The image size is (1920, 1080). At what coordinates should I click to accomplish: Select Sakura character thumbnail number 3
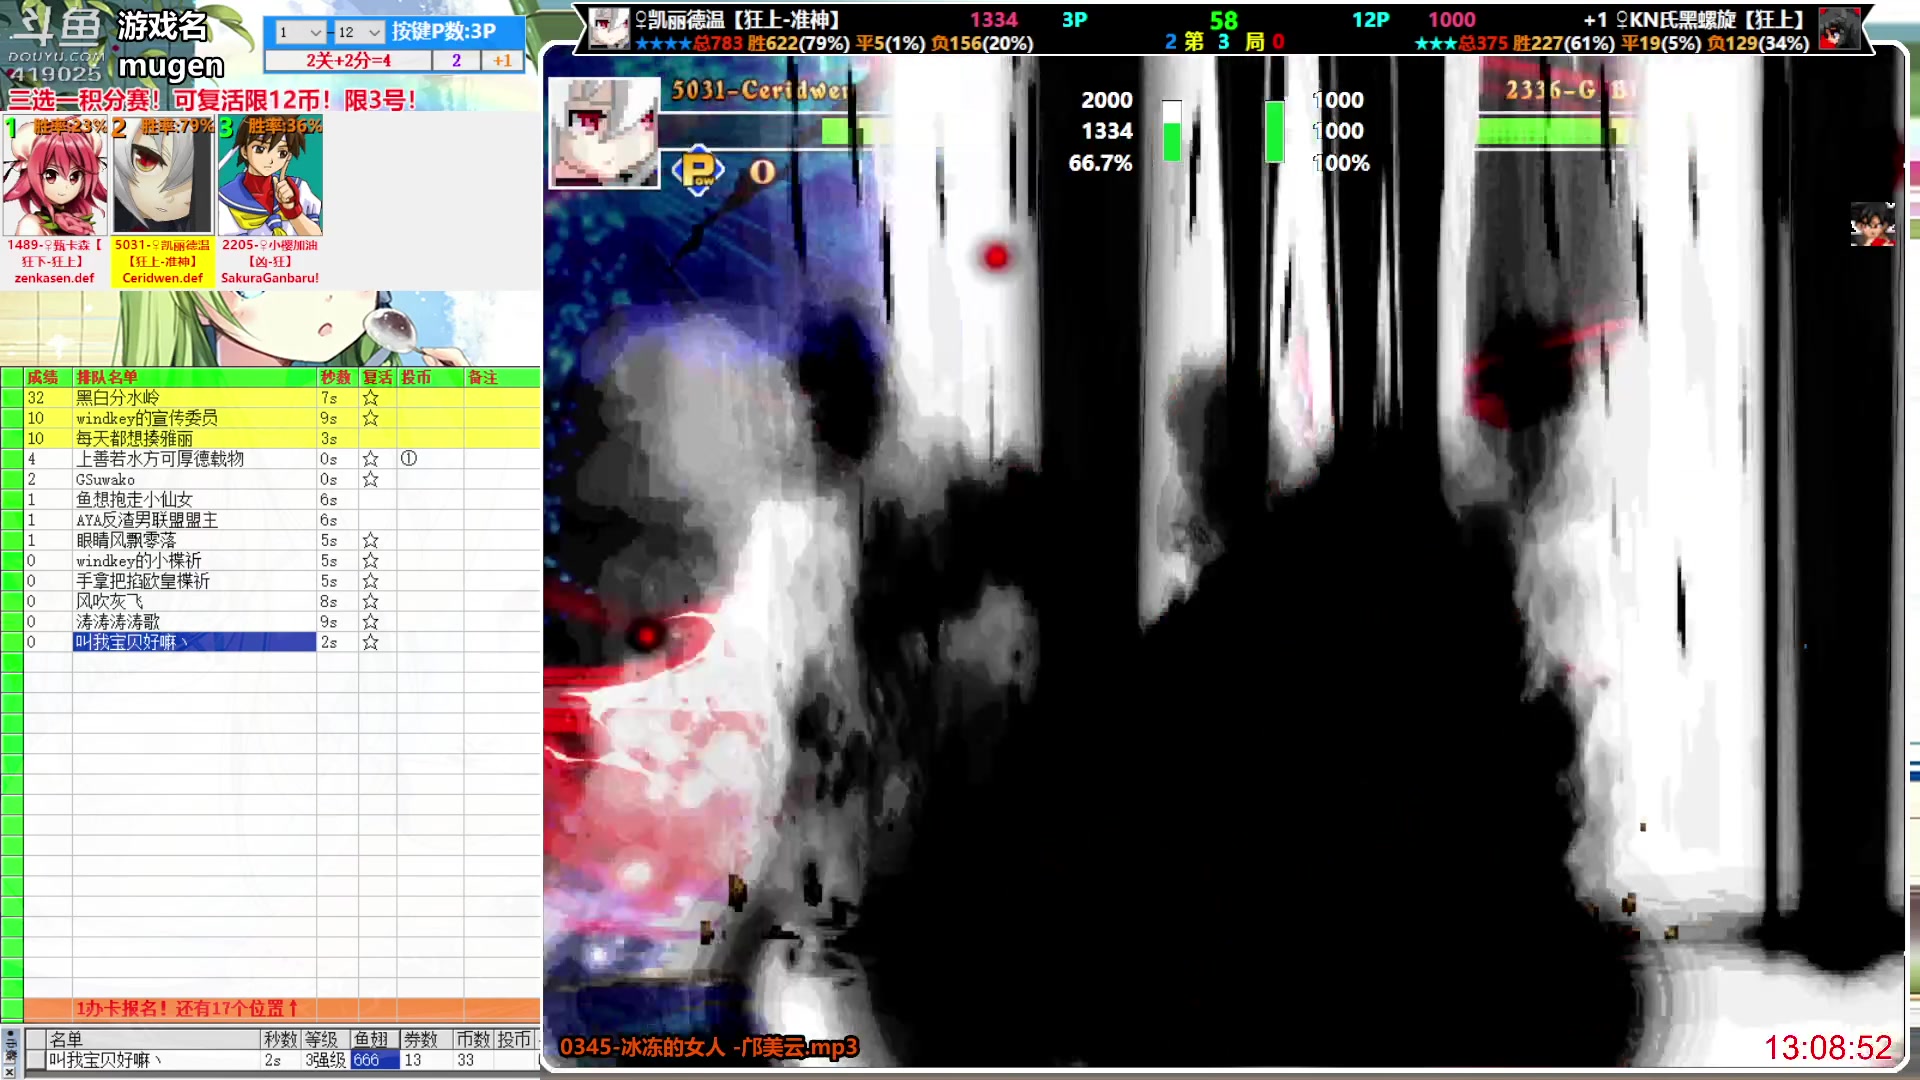coord(270,176)
